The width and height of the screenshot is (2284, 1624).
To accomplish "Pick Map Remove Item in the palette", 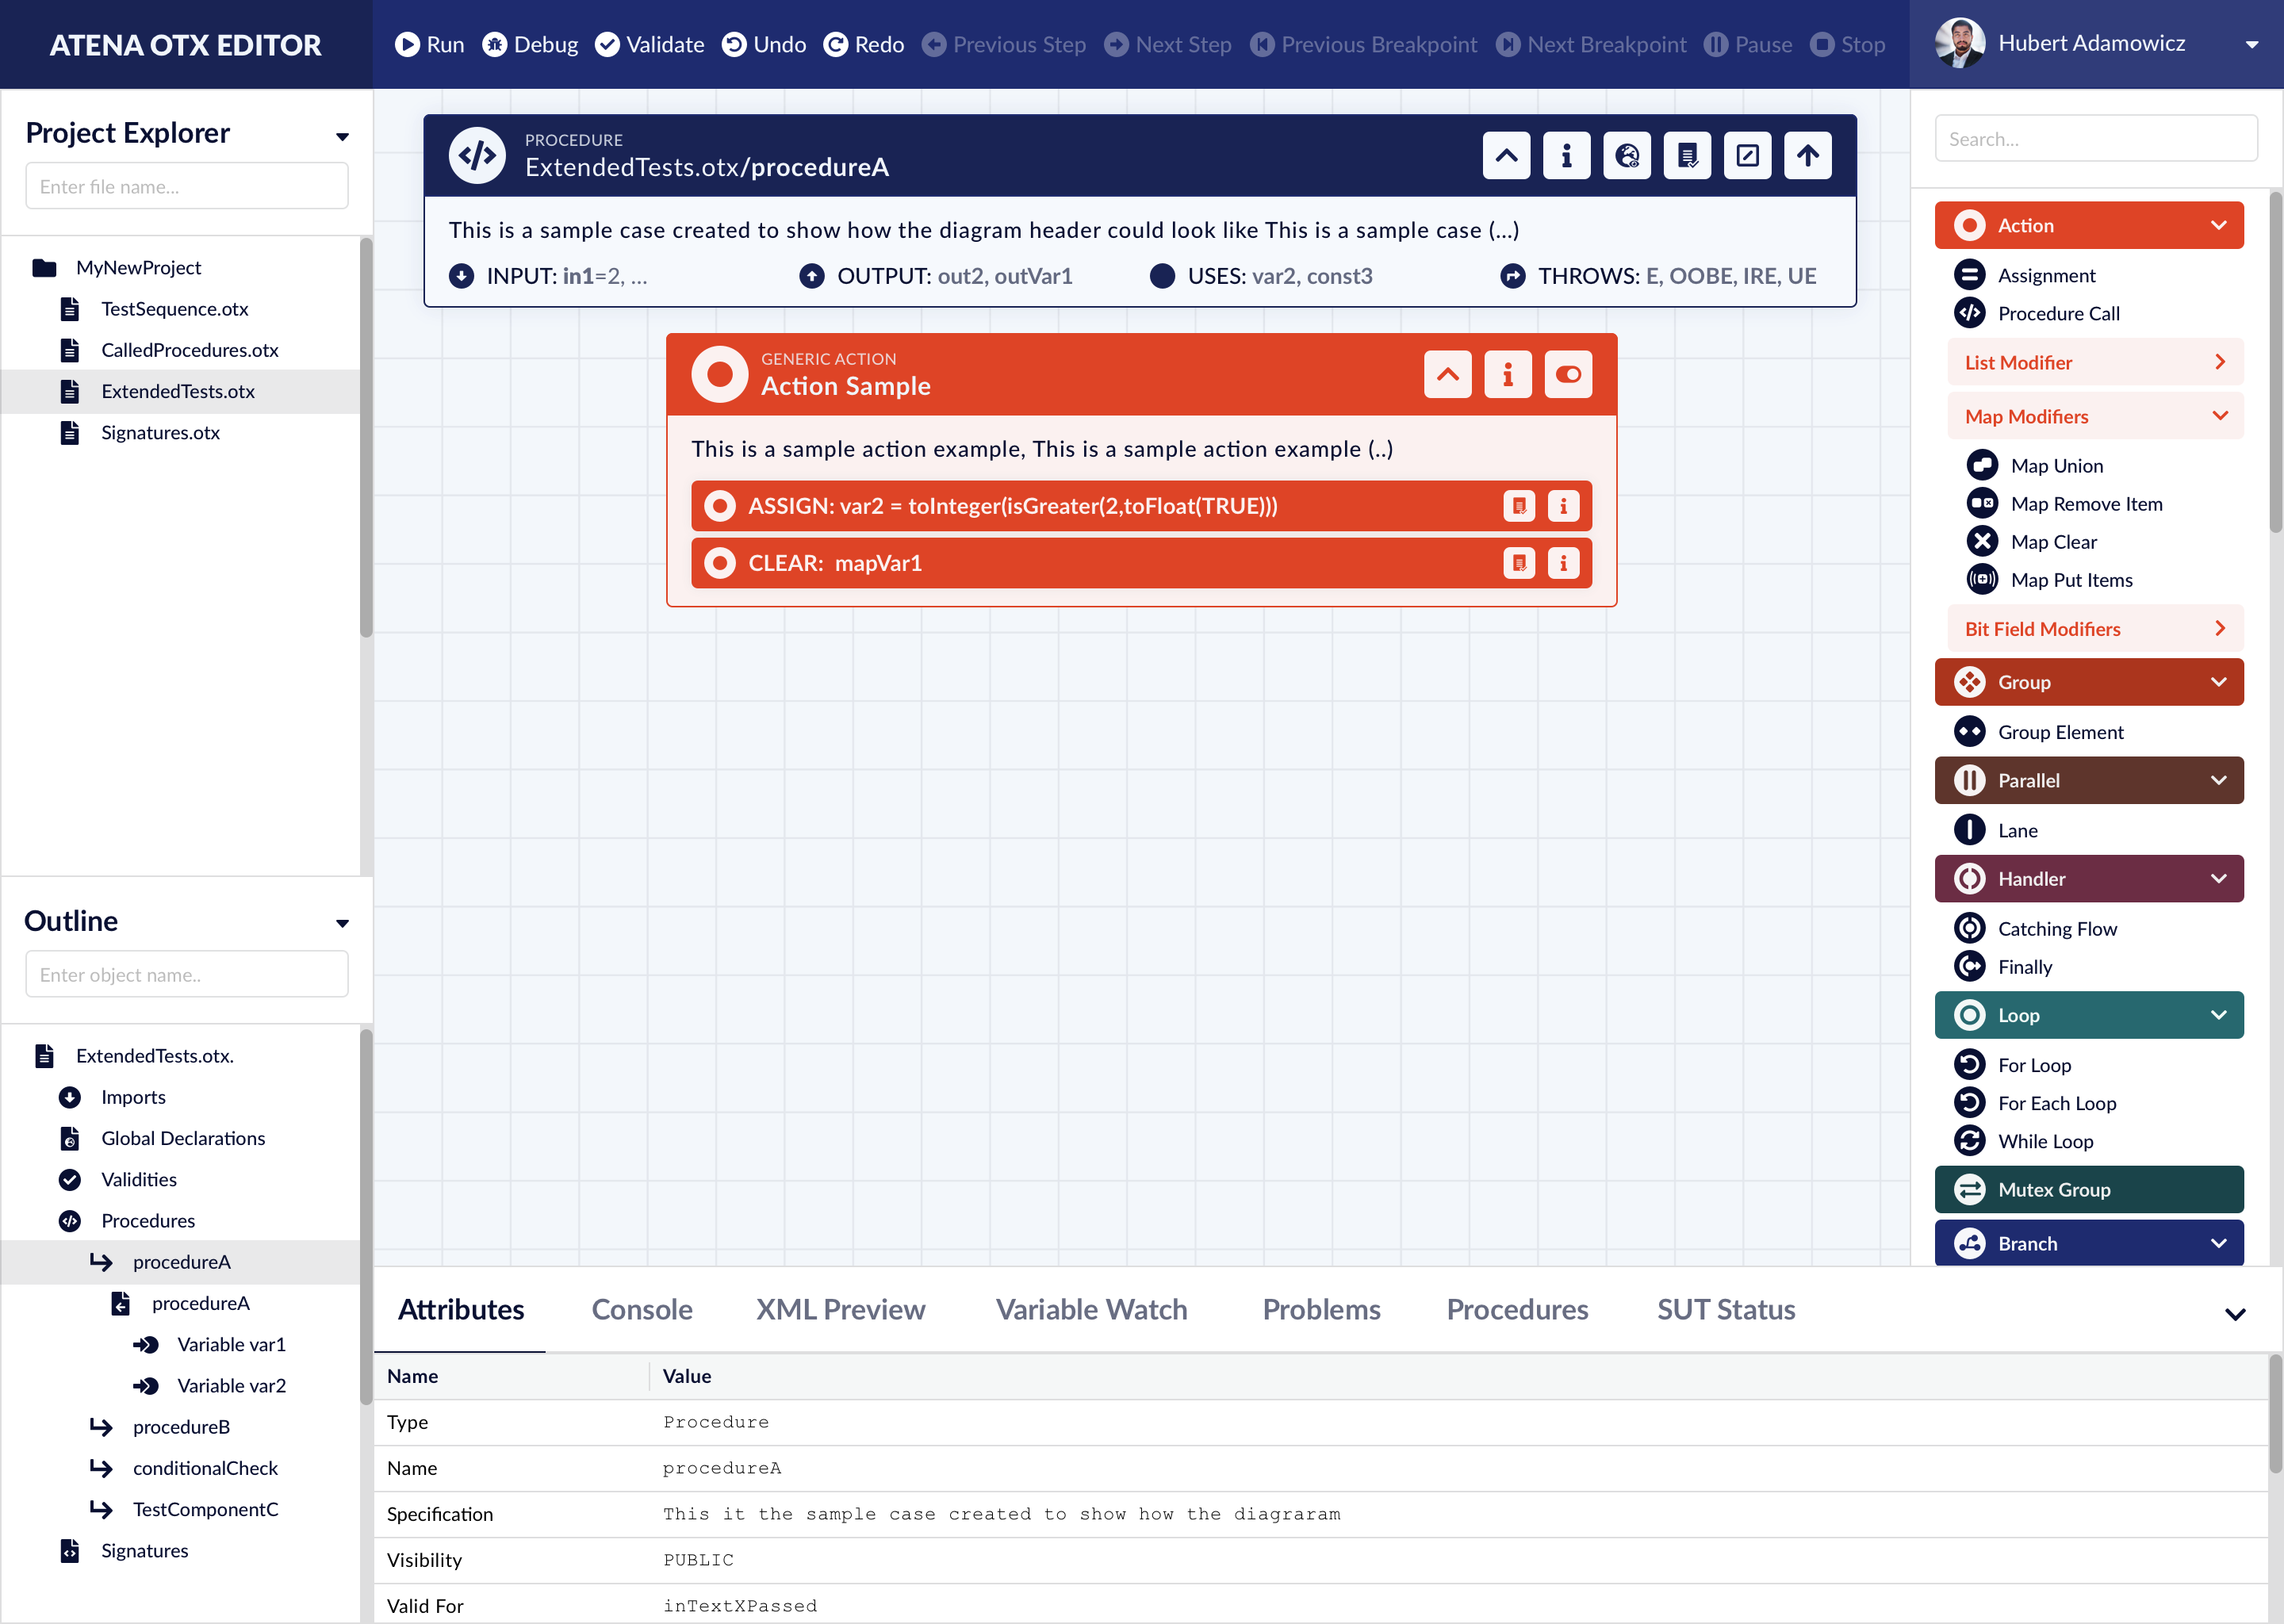I will (x=2065, y=503).
